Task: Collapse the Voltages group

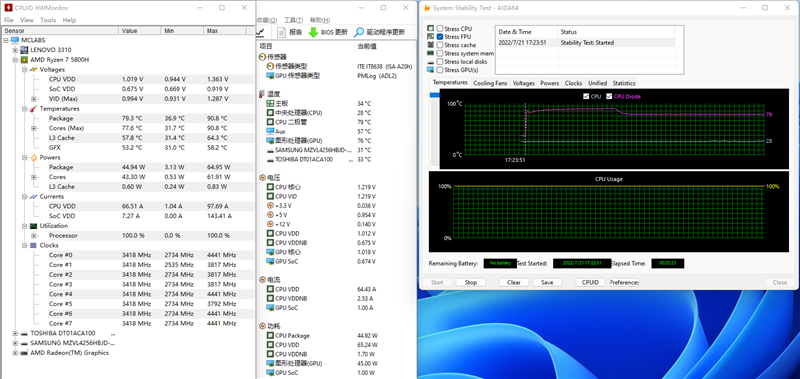Action: point(24,69)
